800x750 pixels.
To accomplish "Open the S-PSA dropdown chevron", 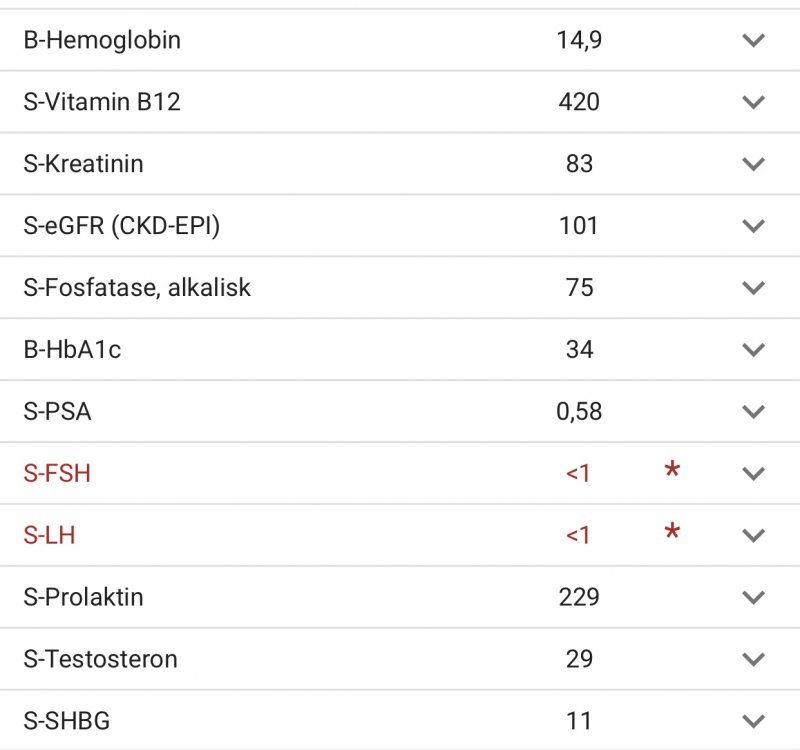I will point(753,411).
